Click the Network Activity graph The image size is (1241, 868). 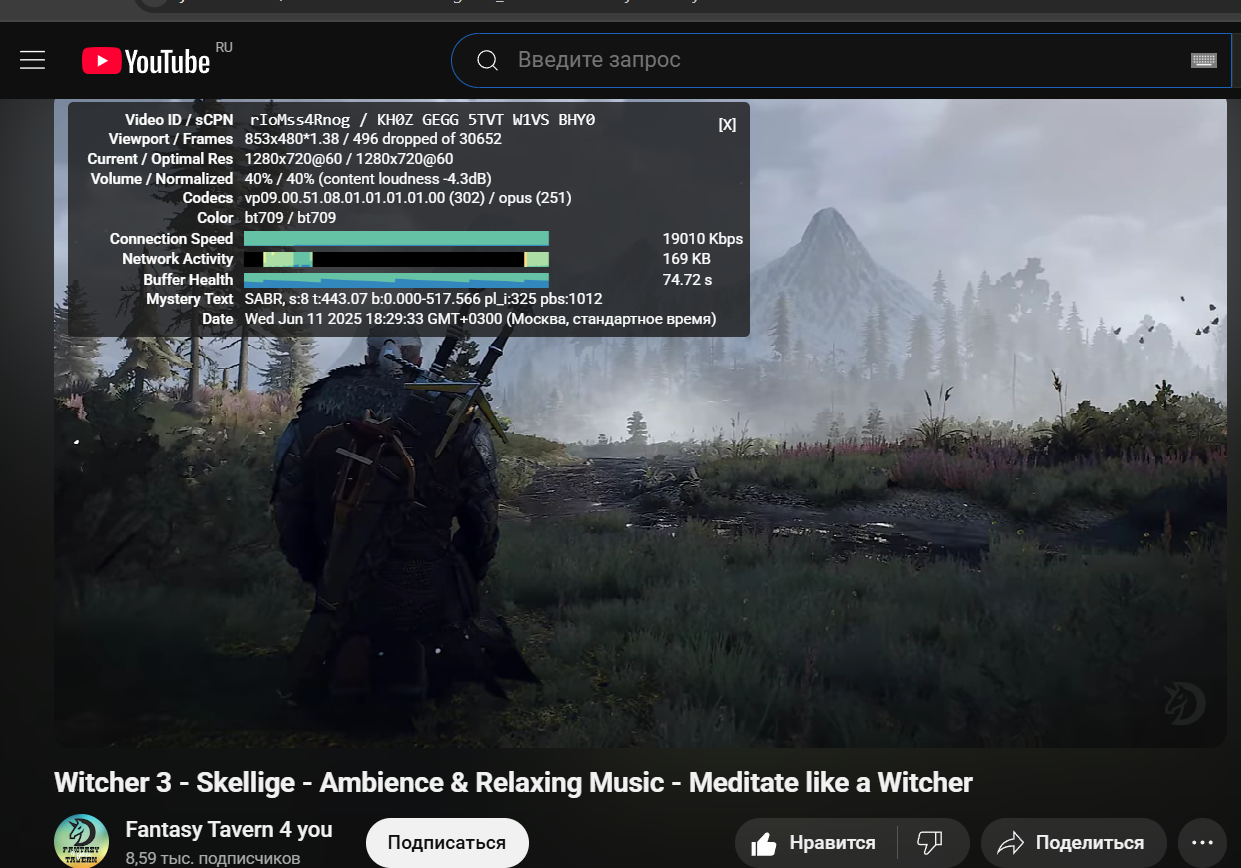click(396, 259)
